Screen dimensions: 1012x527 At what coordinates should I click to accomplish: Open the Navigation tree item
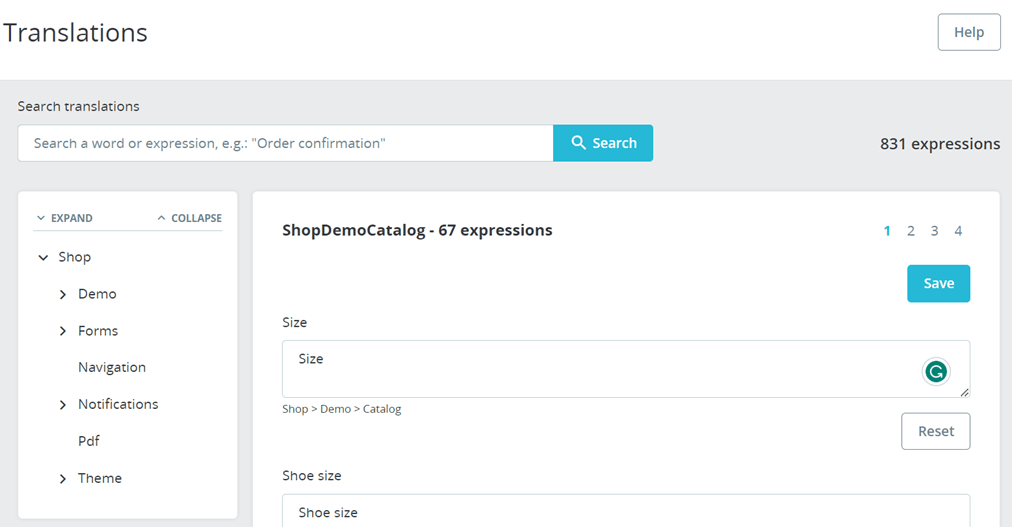click(x=112, y=367)
